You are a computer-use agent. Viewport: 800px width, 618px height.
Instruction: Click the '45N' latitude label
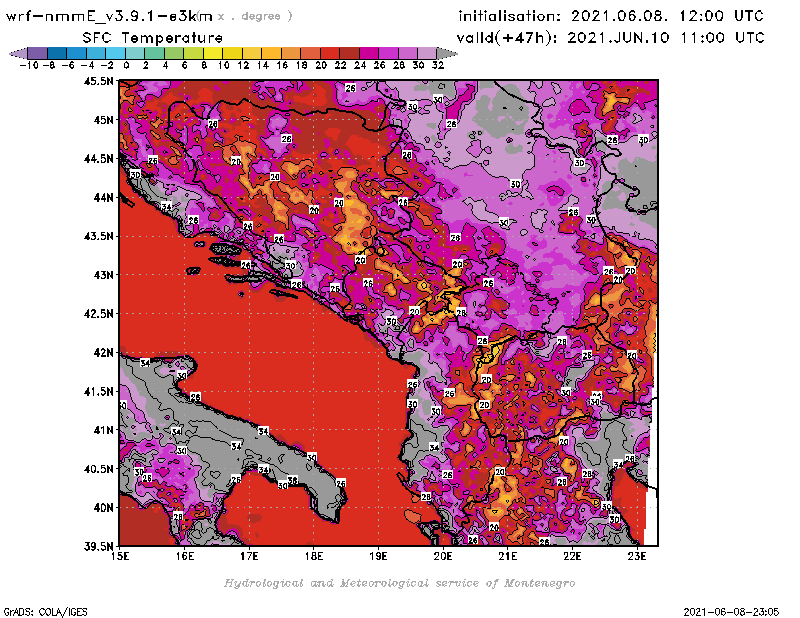coord(103,120)
